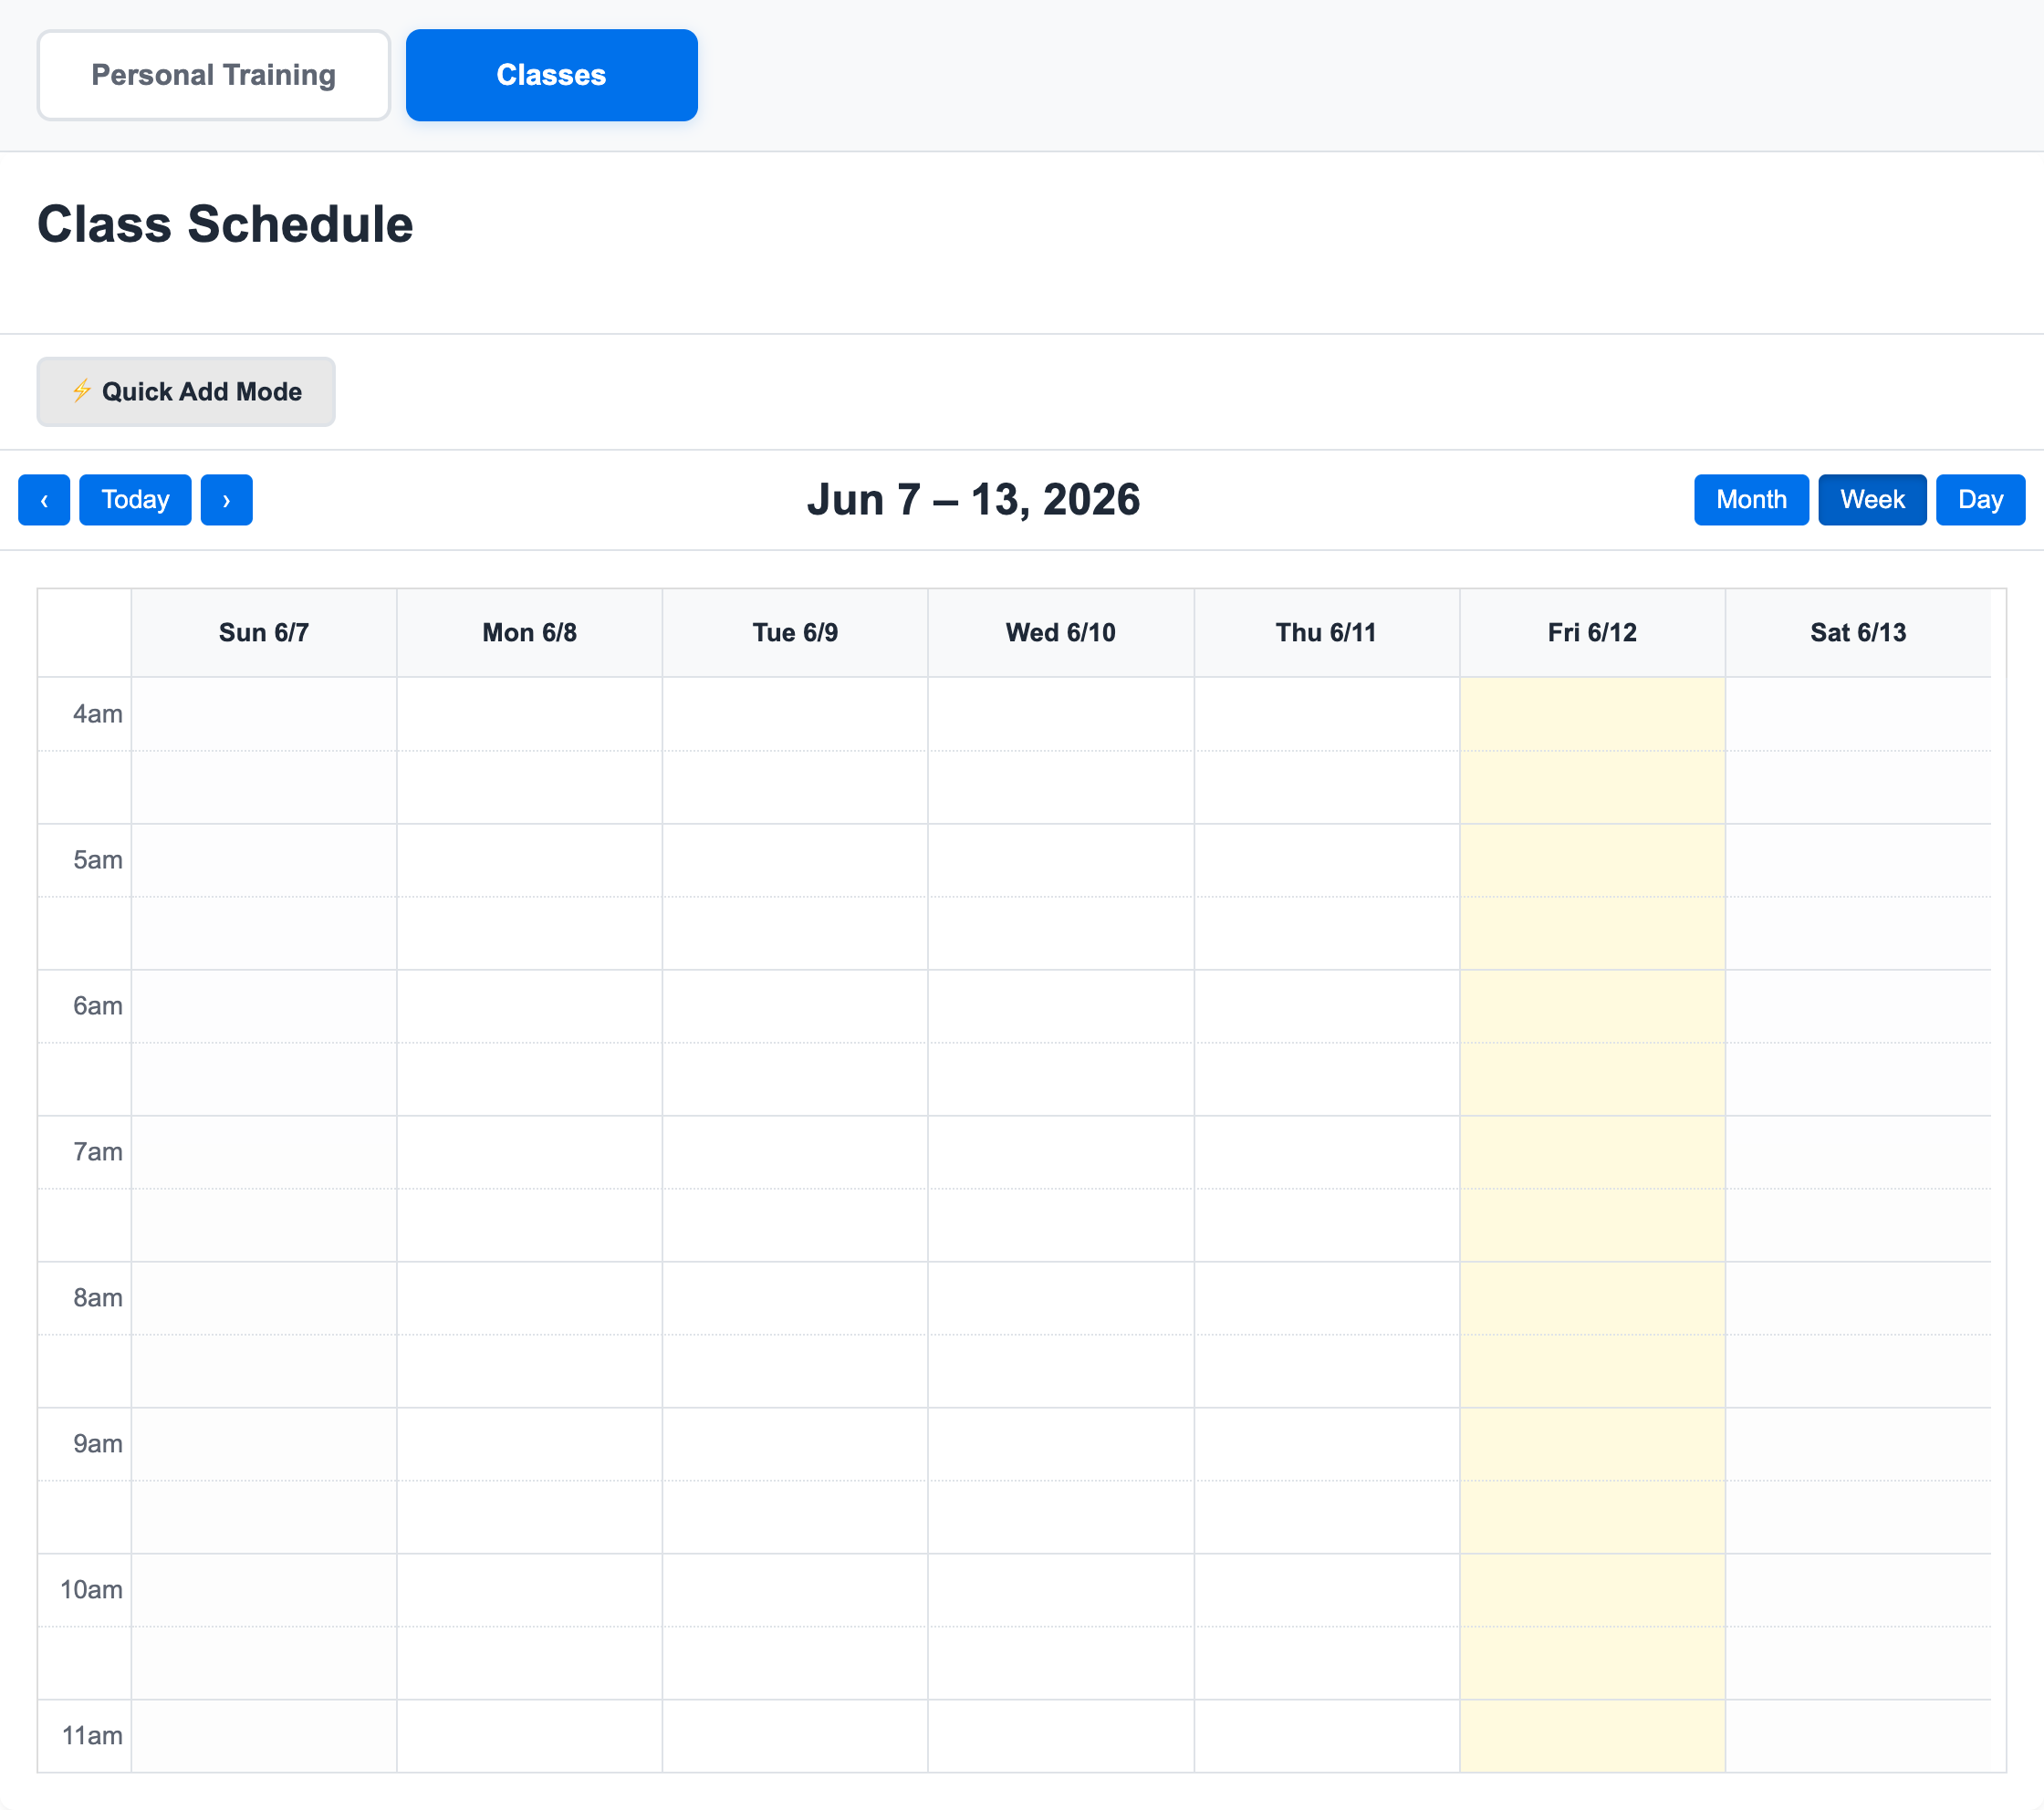Image resolution: width=2044 pixels, height=1810 pixels.
Task: Select the 10am slot on Friday 6/12
Action: 1592,1590
